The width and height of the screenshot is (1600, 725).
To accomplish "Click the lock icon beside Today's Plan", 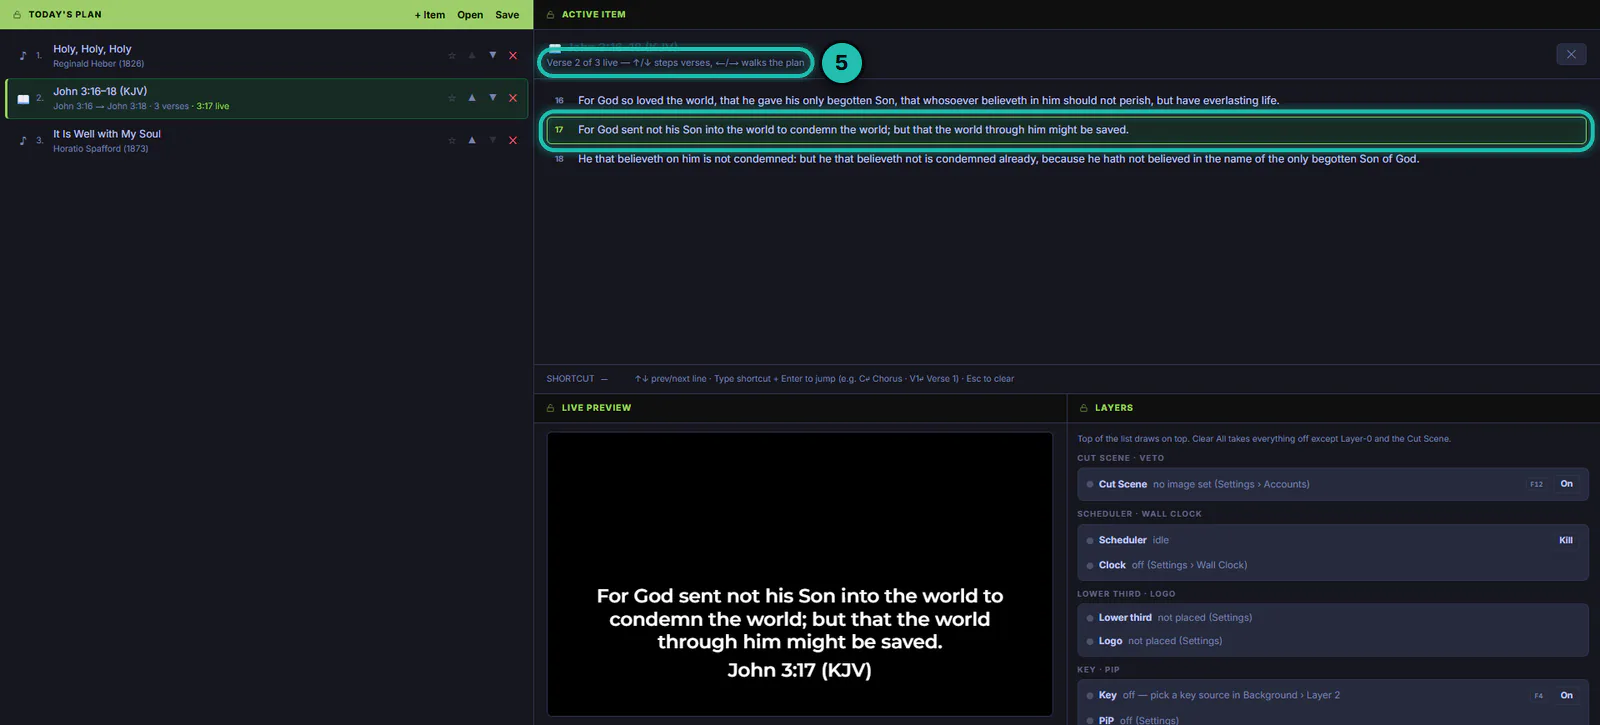I will (x=17, y=15).
